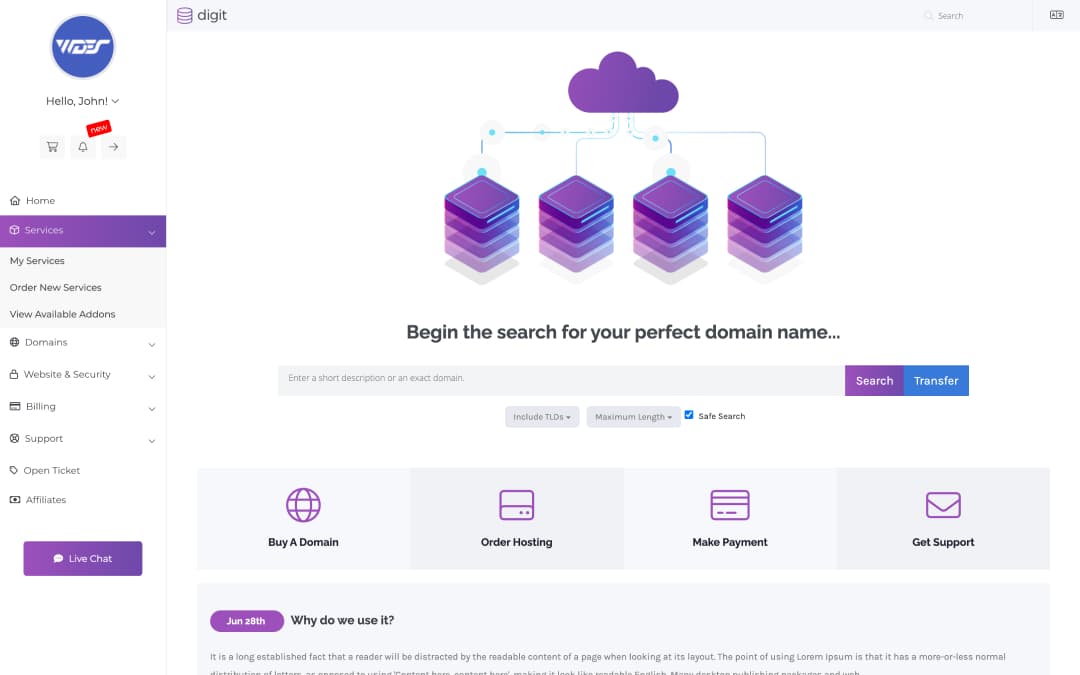
Task: Click the Support lifebuoy icon
Action: (x=14, y=438)
